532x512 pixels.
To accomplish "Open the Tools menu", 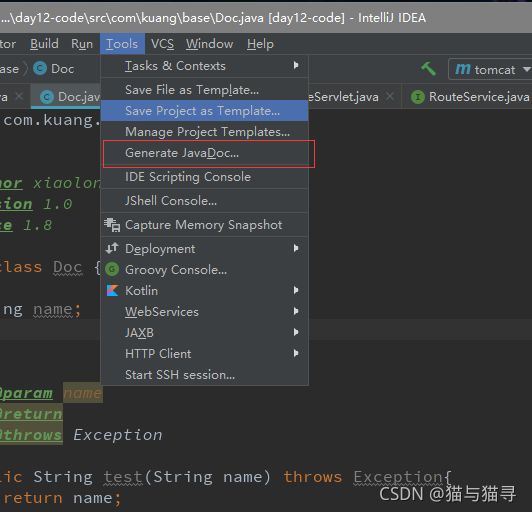I will [x=122, y=44].
